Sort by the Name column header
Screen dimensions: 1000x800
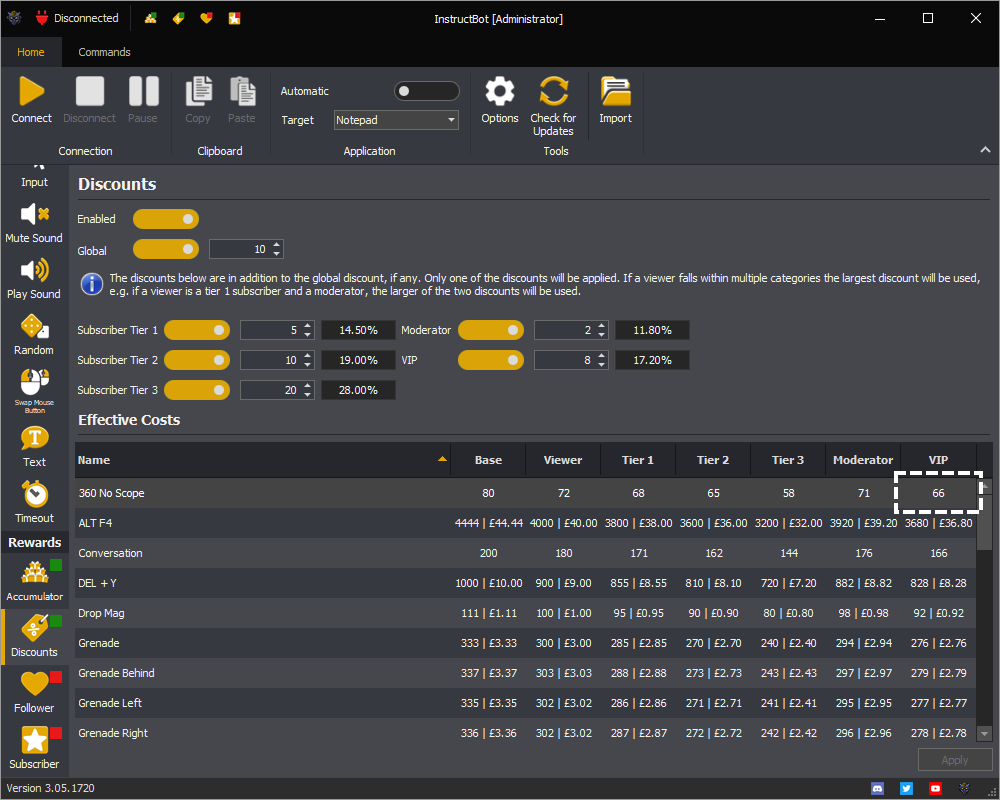(263, 460)
